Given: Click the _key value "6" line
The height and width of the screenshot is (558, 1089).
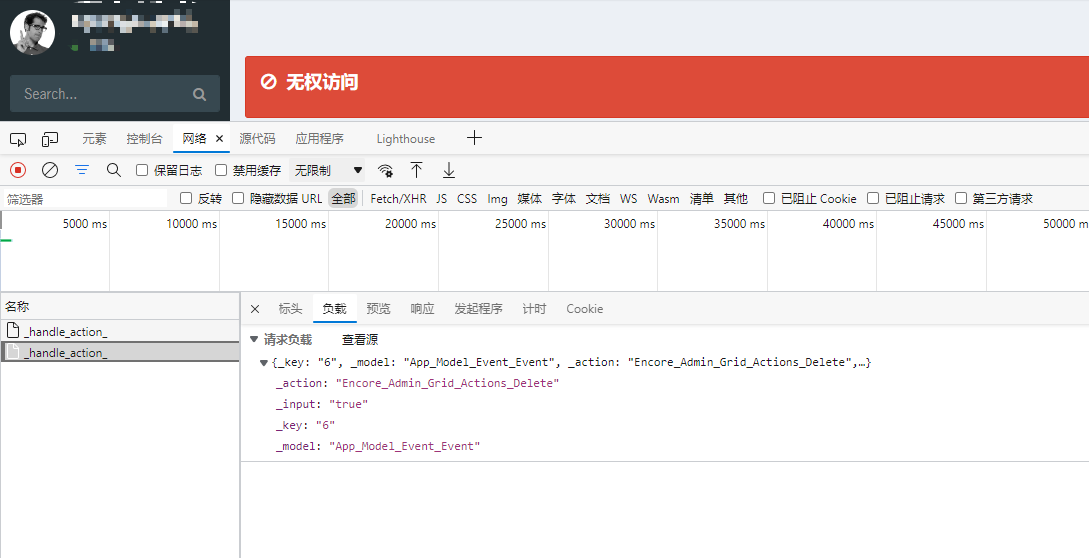Looking at the screenshot, I should point(306,425).
